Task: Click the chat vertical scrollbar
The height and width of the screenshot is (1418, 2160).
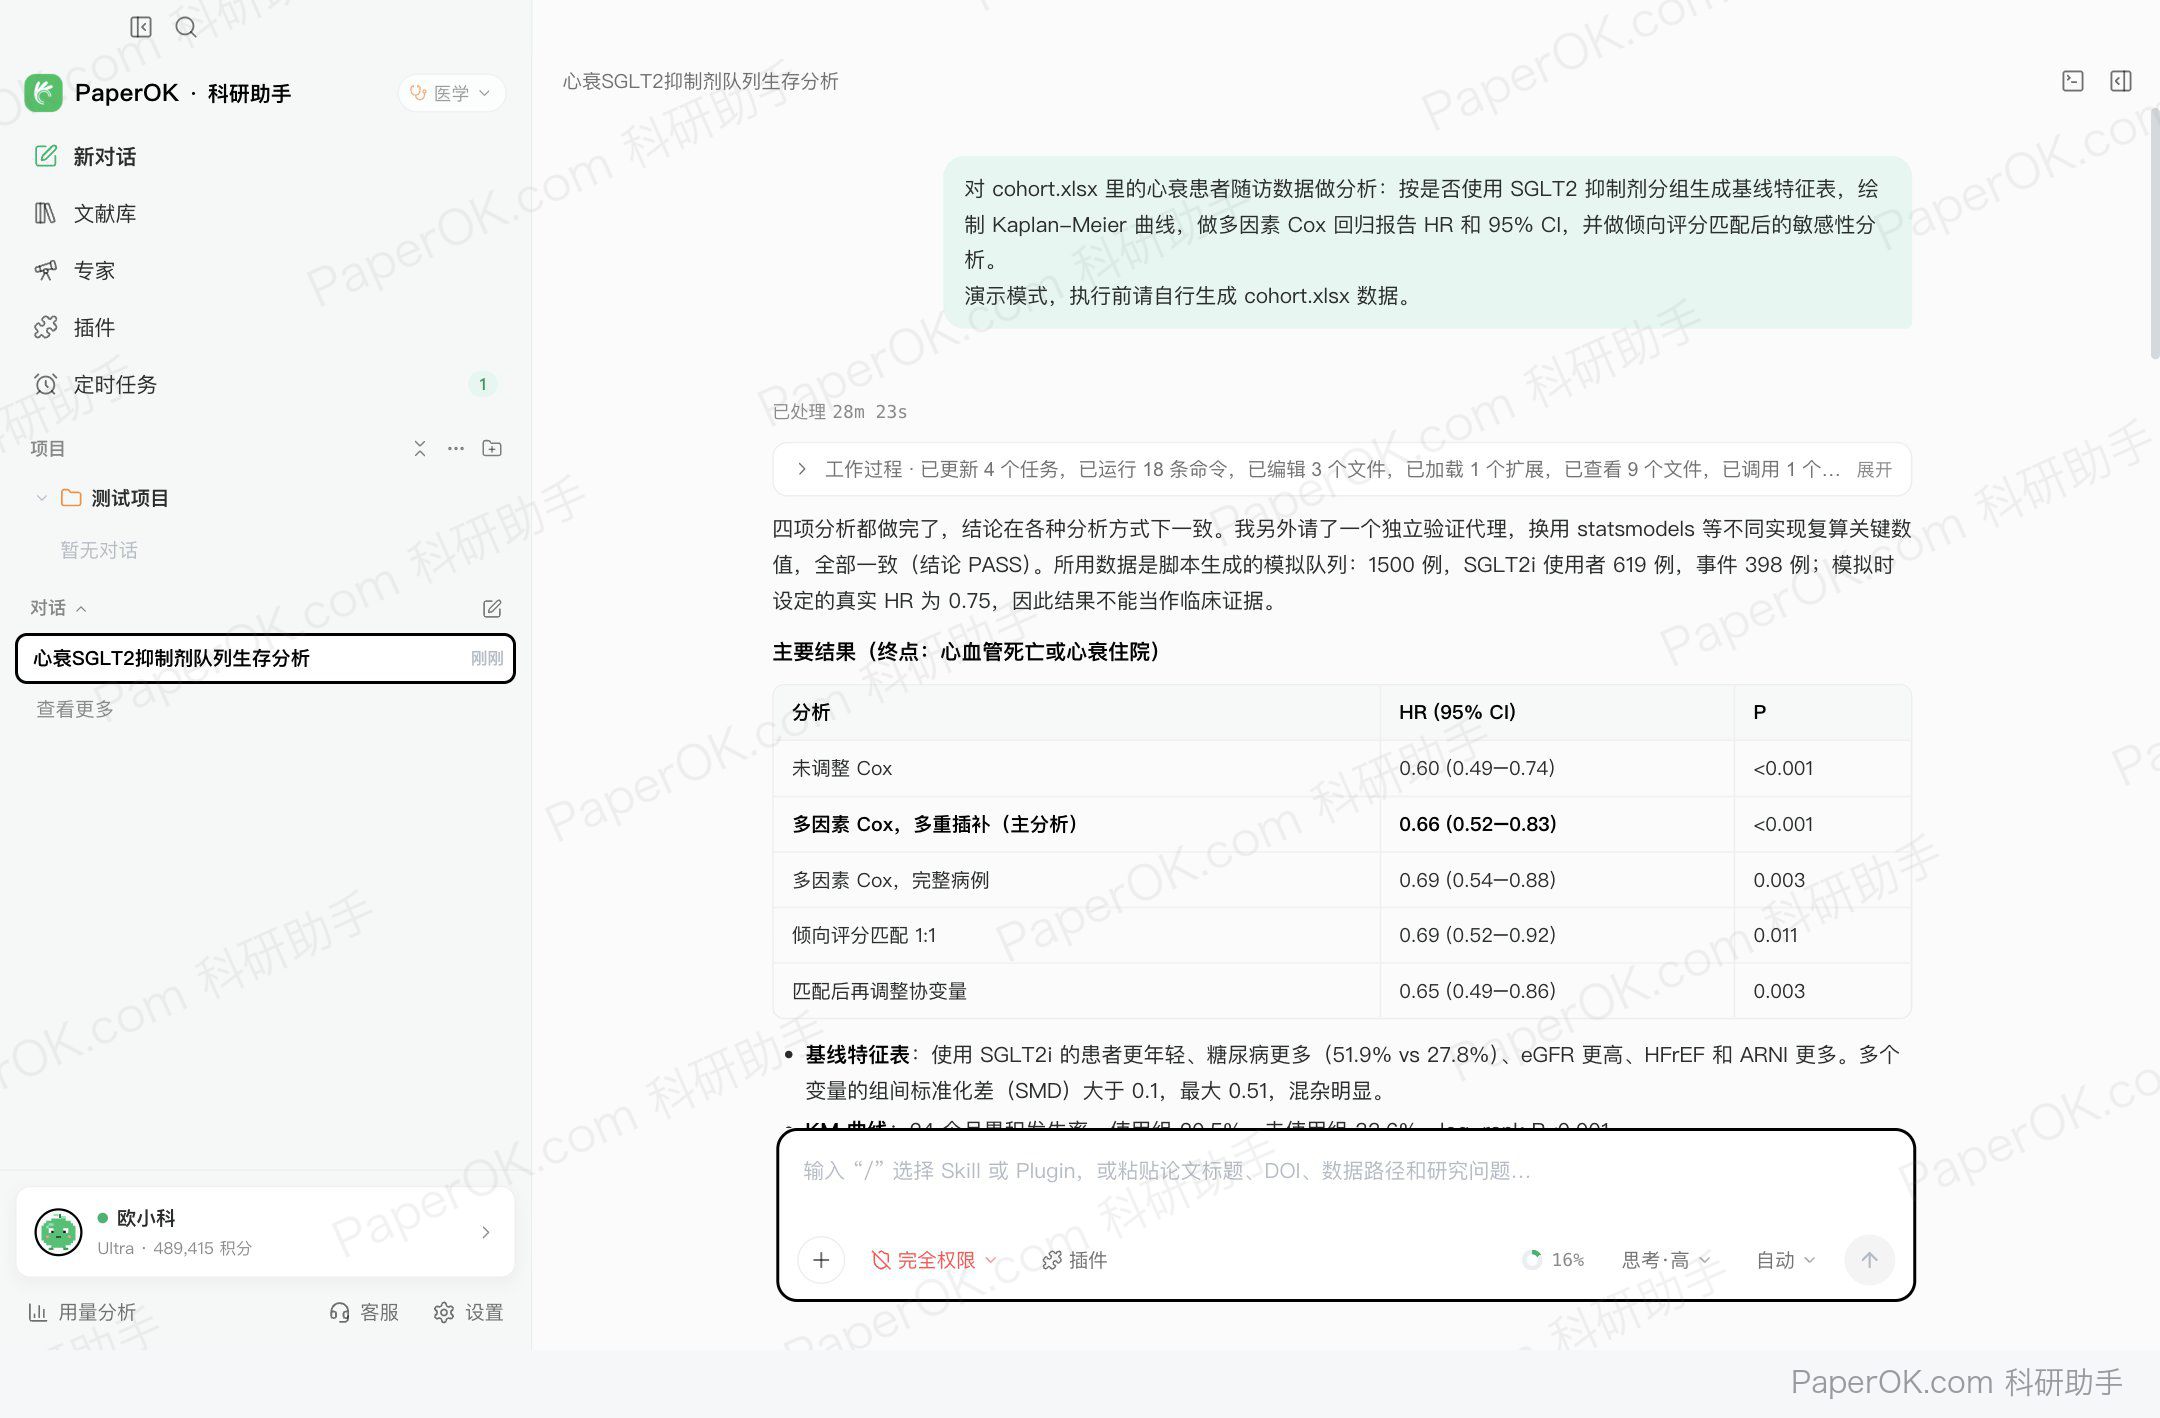Action: [x=2153, y=232]
